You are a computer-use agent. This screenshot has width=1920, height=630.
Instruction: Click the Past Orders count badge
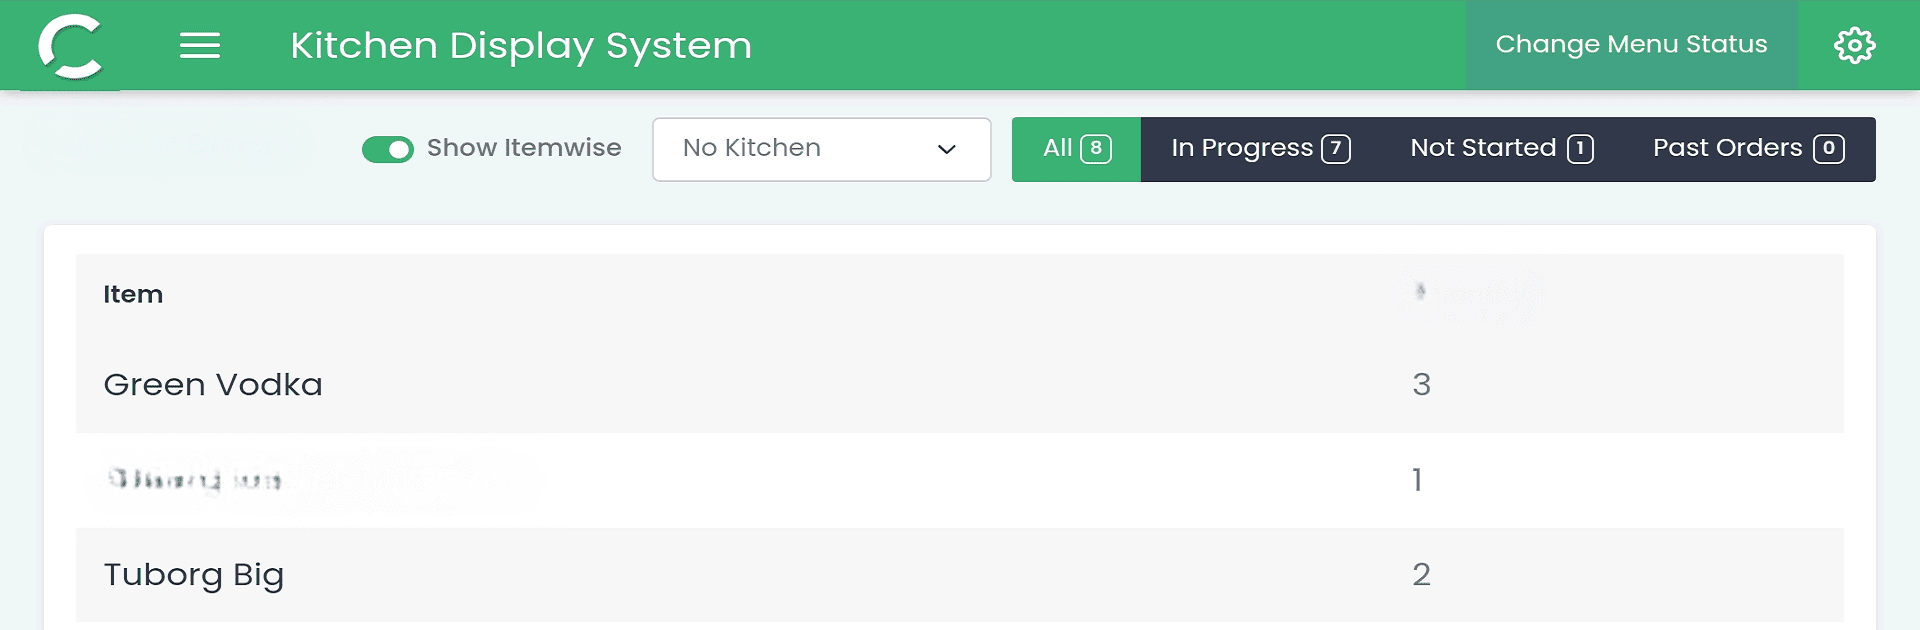1829,149
